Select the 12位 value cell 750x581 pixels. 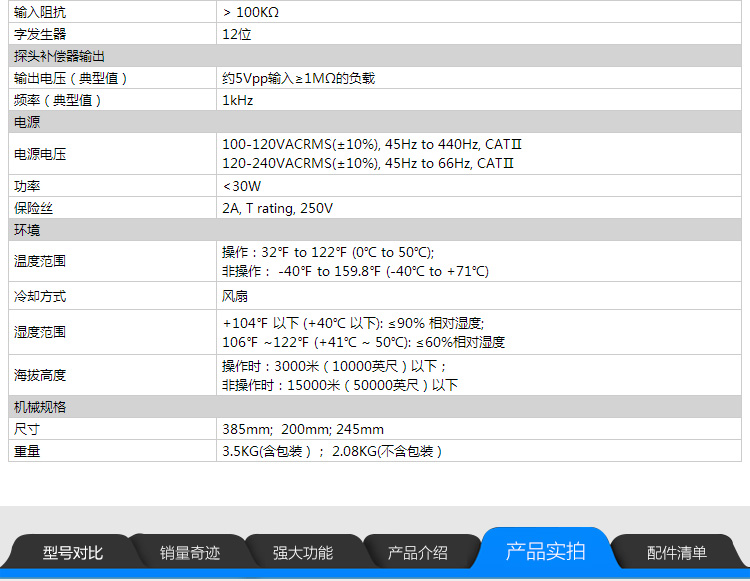(237, 34)
